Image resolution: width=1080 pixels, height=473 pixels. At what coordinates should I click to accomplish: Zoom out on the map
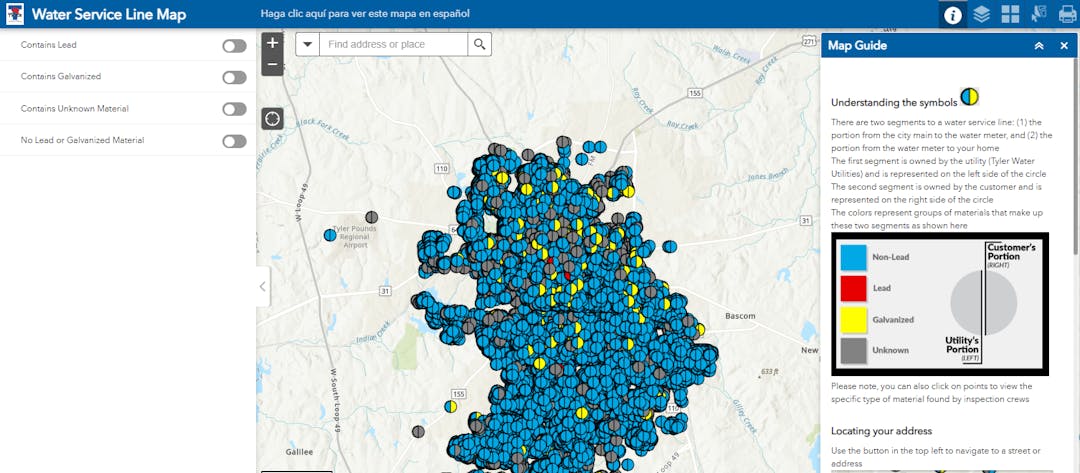tap(272, 65)
